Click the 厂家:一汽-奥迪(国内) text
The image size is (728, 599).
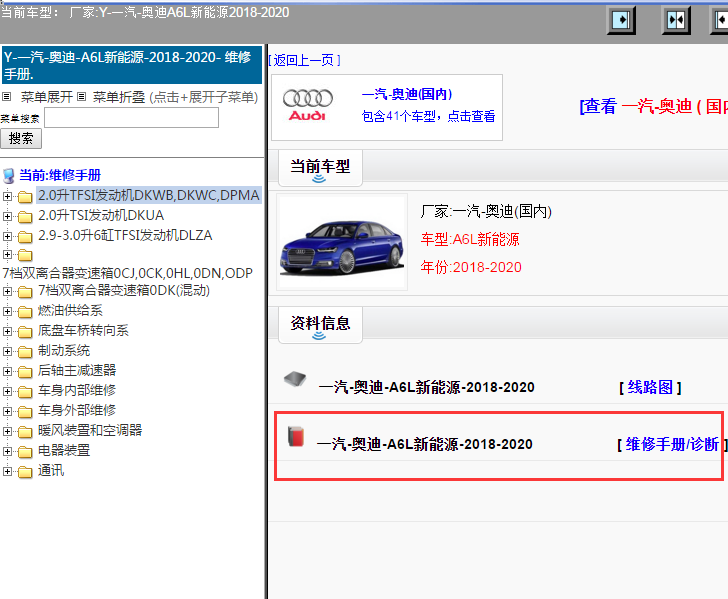pyautogui.click(x=486, y=211)
